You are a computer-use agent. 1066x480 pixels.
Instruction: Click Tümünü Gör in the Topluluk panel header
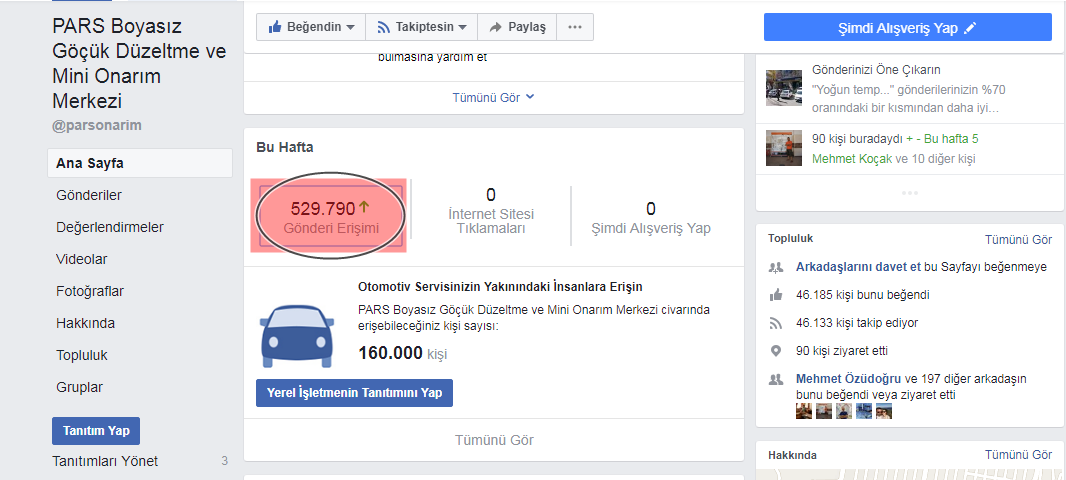(x=1018, y=239)
